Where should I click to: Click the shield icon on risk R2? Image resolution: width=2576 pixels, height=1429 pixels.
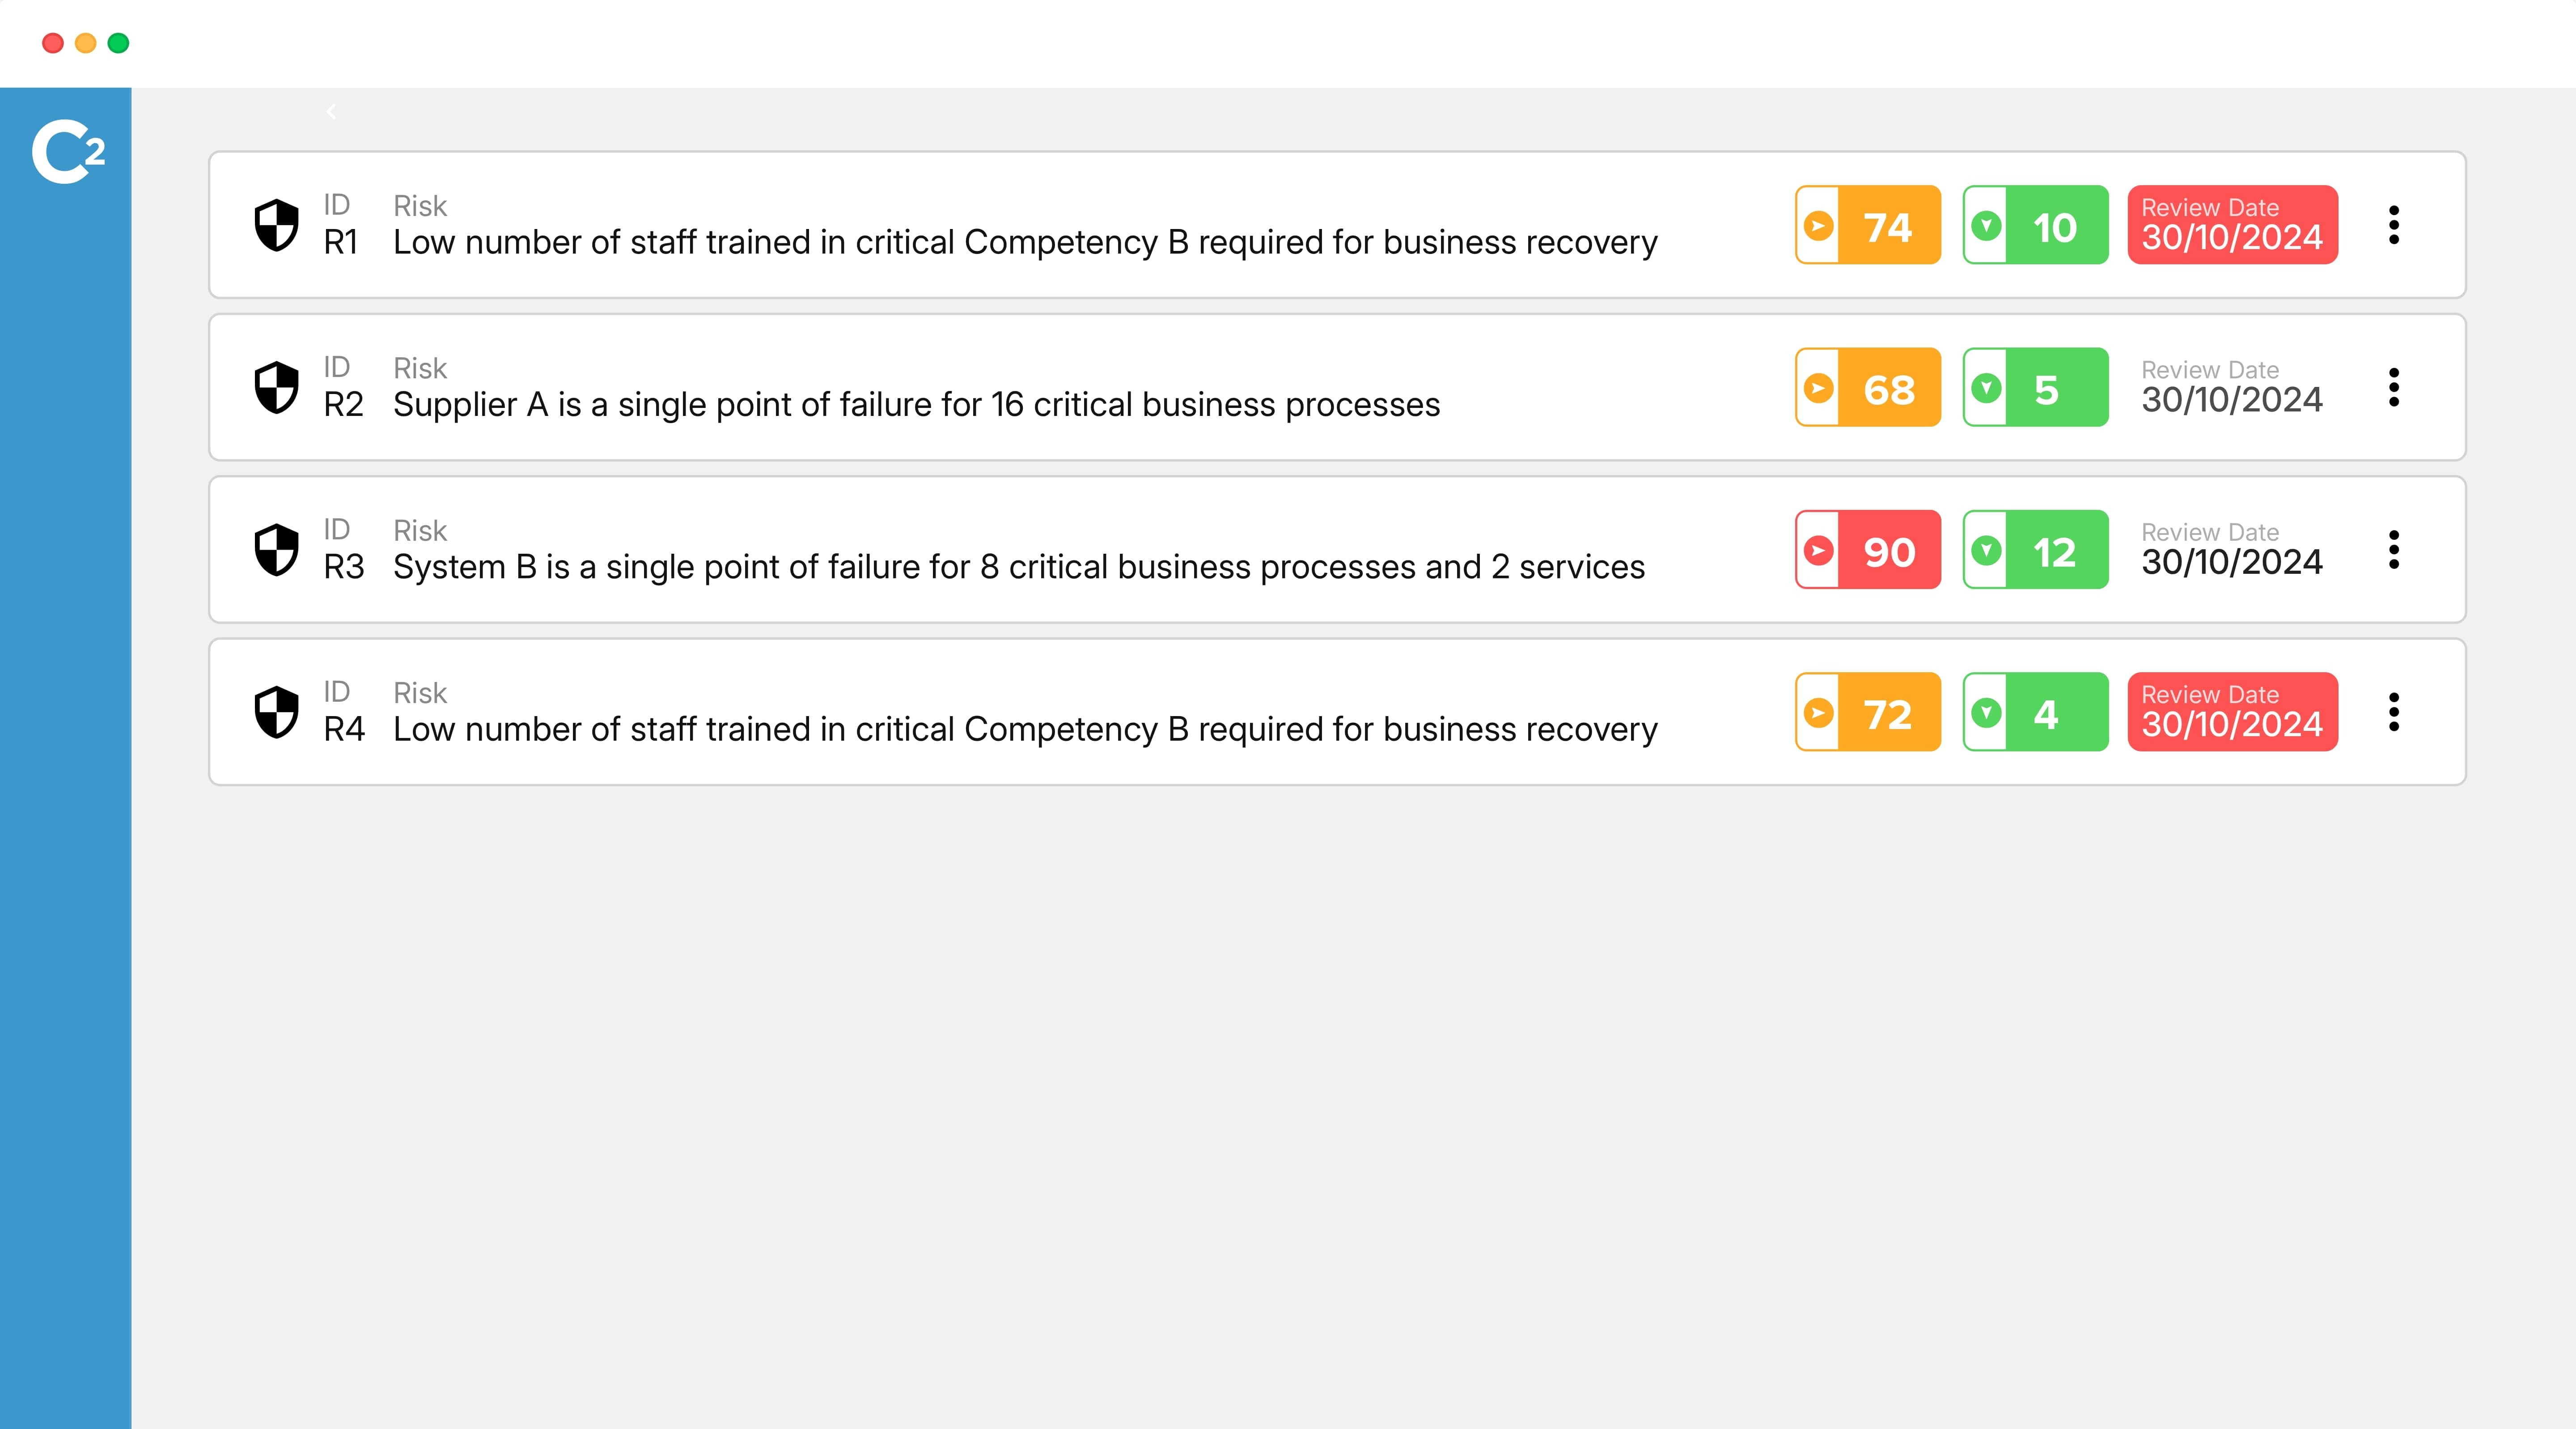click(x=277, y=388)
